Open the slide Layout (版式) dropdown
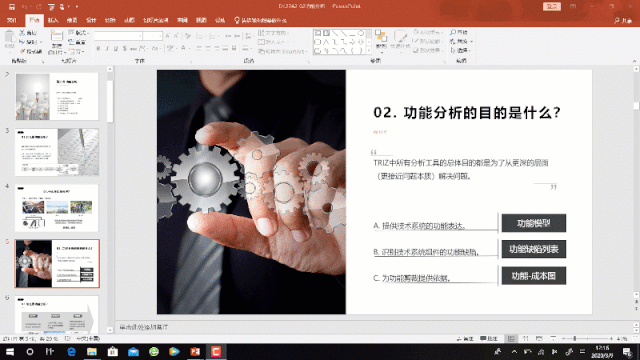This screenshot has width=640, height=360. [x=78, y=33]
